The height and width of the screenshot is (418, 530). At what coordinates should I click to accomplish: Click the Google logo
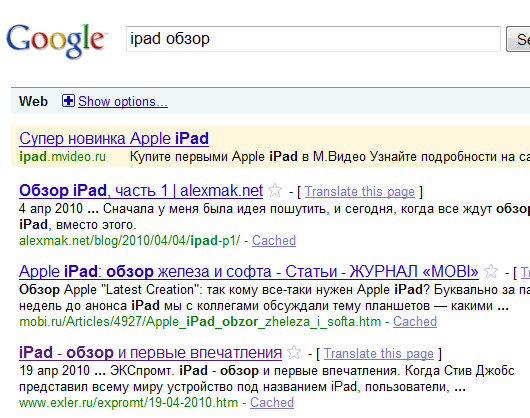56,41
